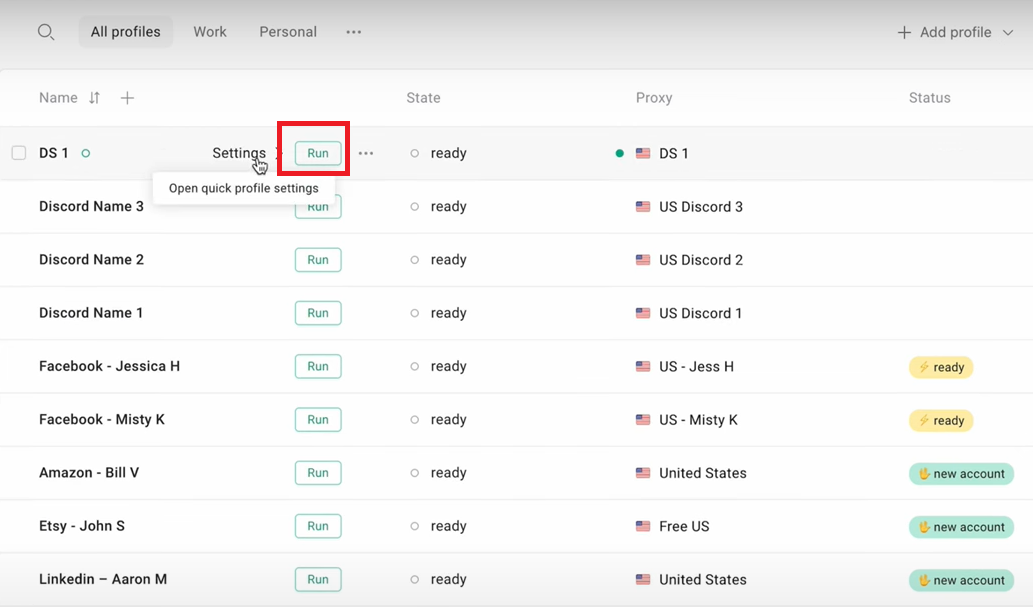Switch to the Work tab
This screenshot has height=607, width=1033.
click(x=209, y=32)
